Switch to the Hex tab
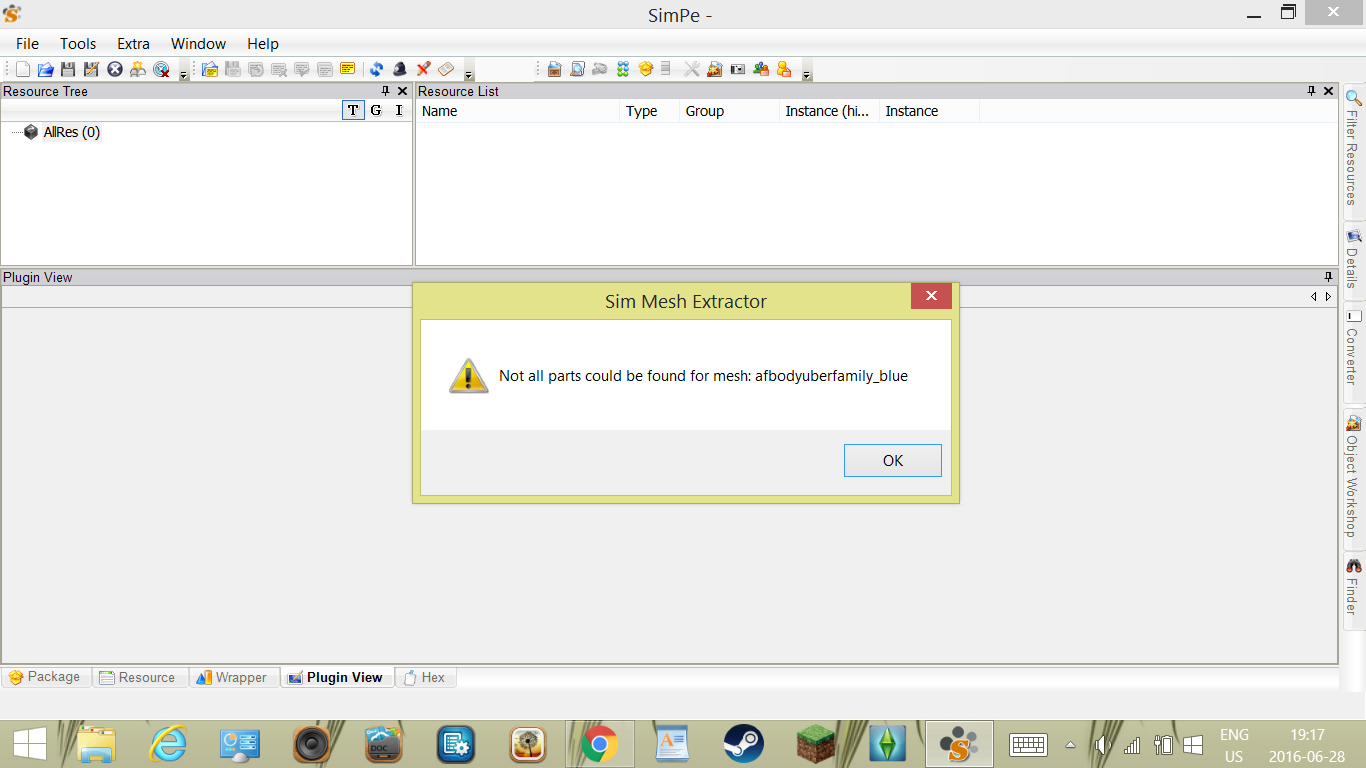Image resolution: width=1366 pixels, height=768 pixels. (x=427, y=677)
